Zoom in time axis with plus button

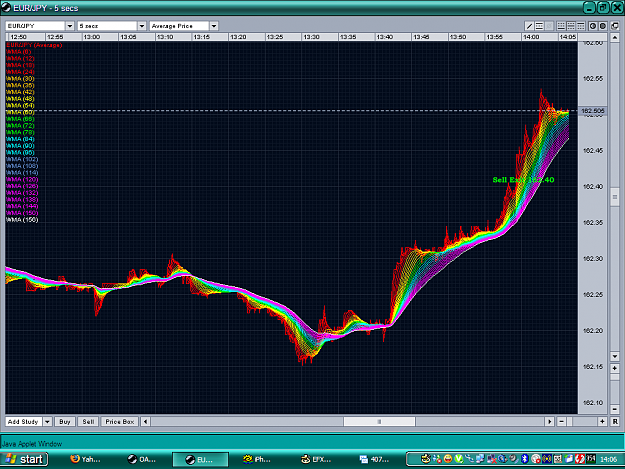click(602, 422)
